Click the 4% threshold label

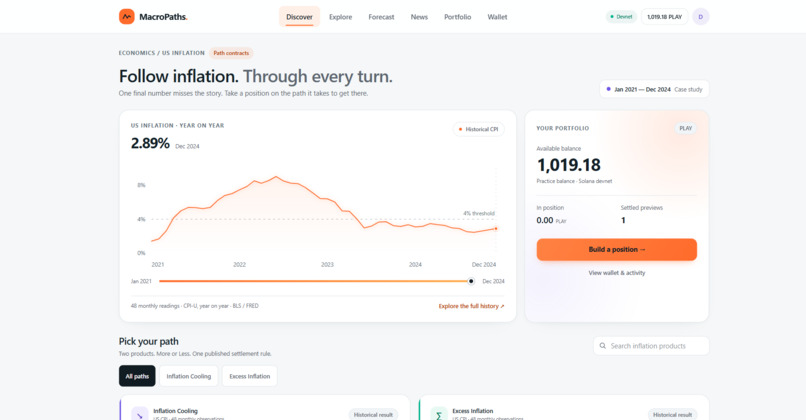[479, 213]
